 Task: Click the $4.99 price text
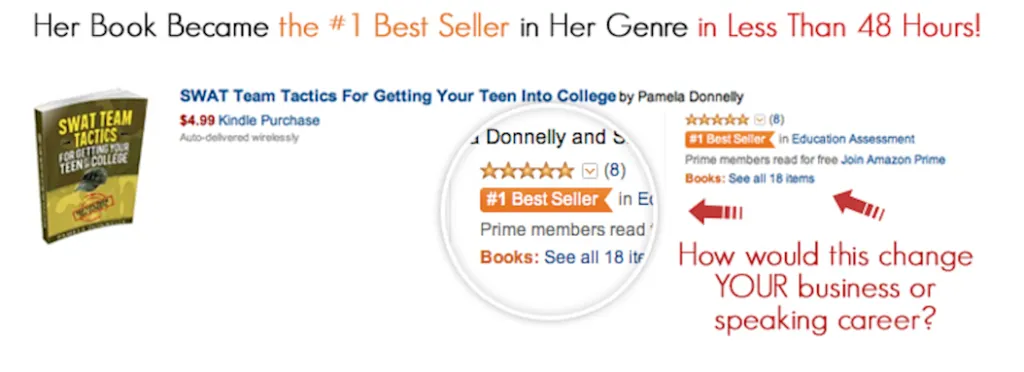[197, 120]
